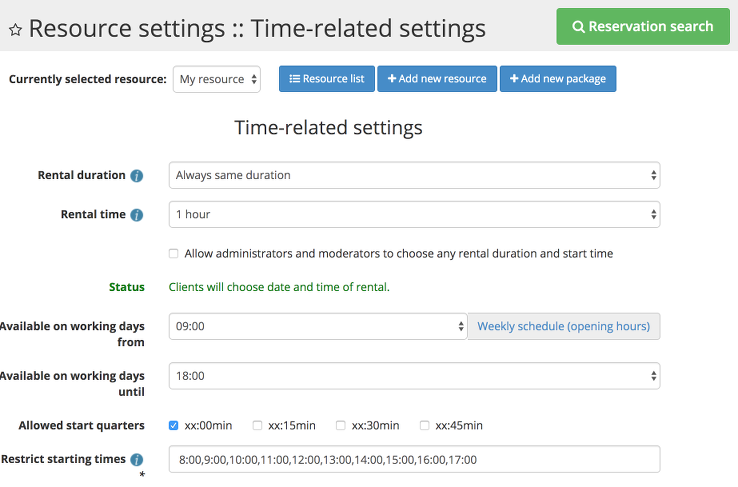This screenshot has height=487, width=738.
Task: Open the Available until 18:00 dropdown
Action: [414, 376]
